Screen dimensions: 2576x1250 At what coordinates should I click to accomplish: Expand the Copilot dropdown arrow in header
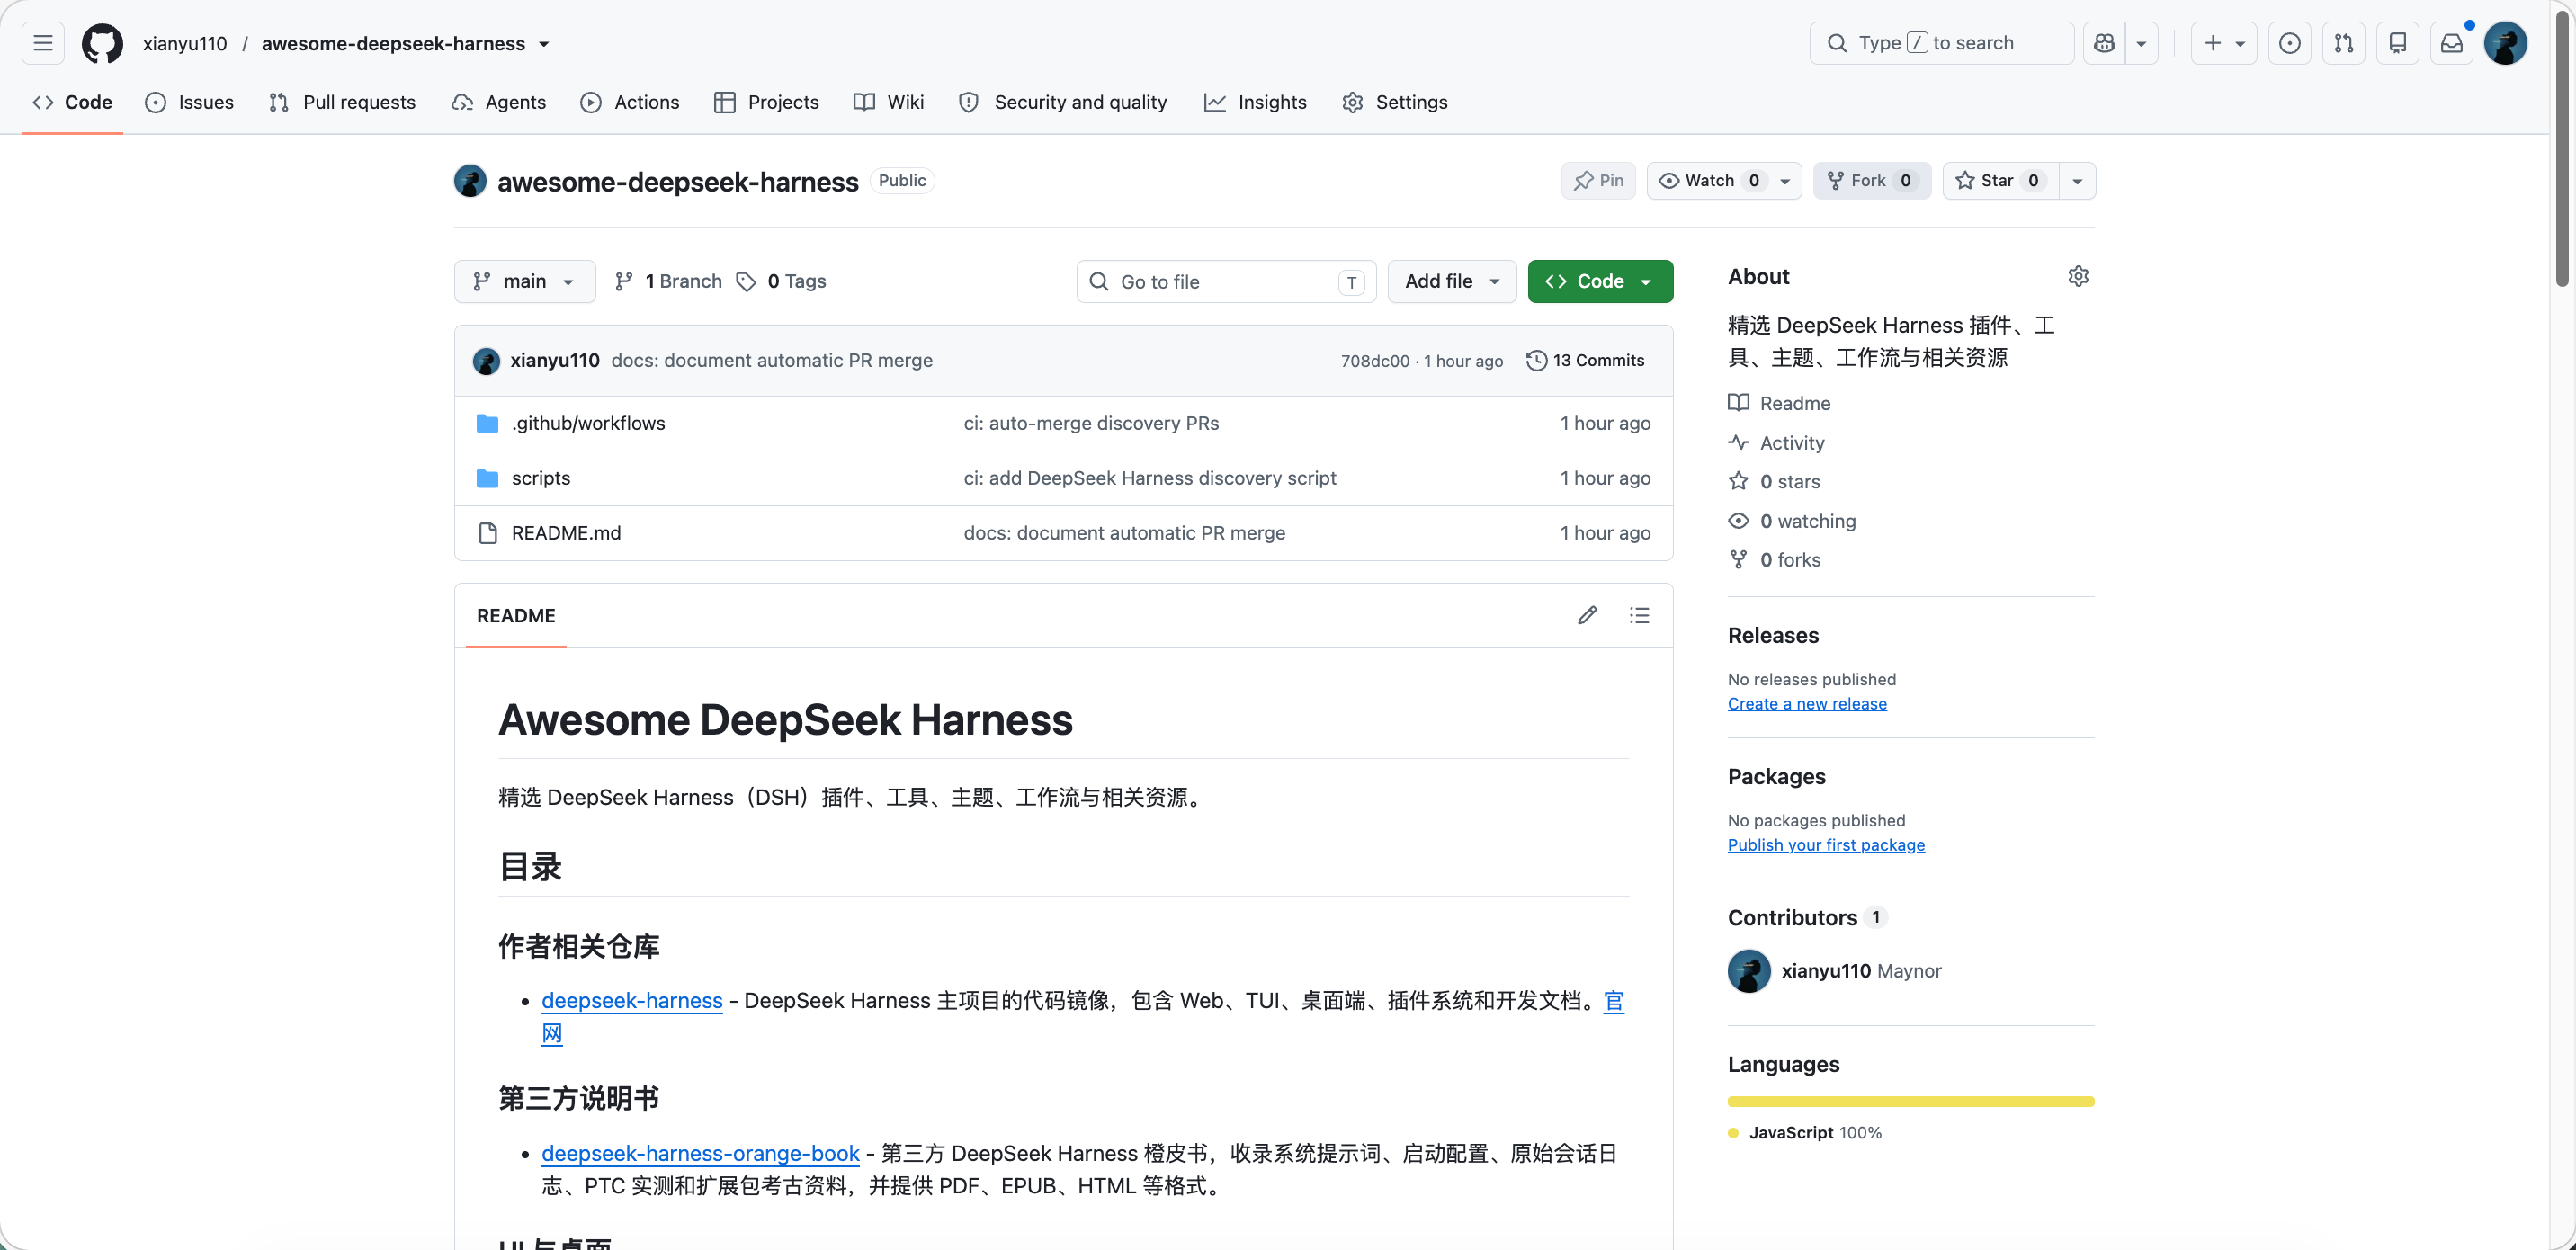2142,43
